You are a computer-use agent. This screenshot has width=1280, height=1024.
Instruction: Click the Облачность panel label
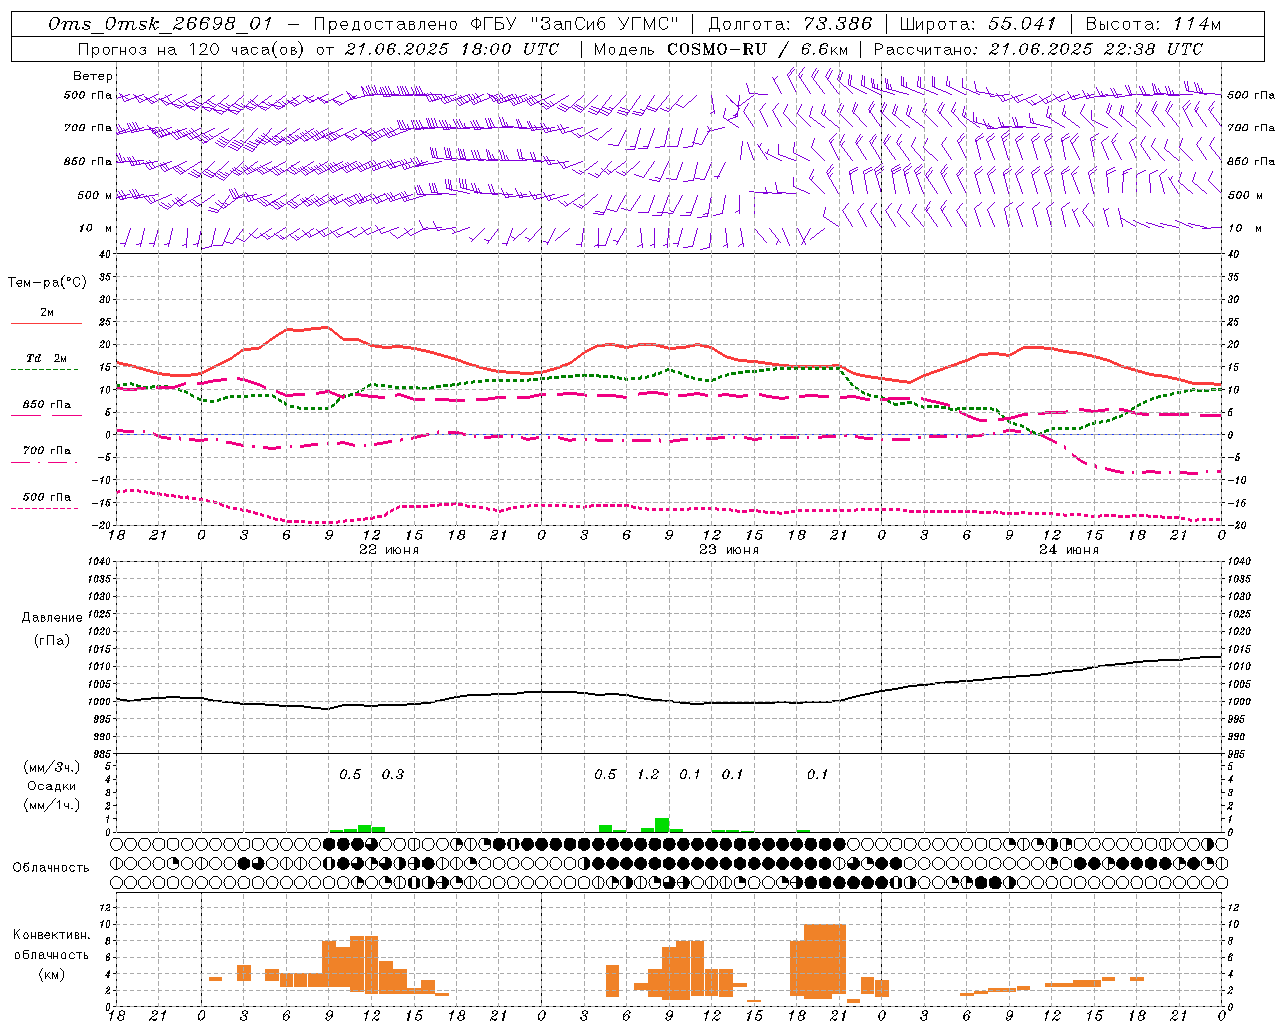click(51, 867)
